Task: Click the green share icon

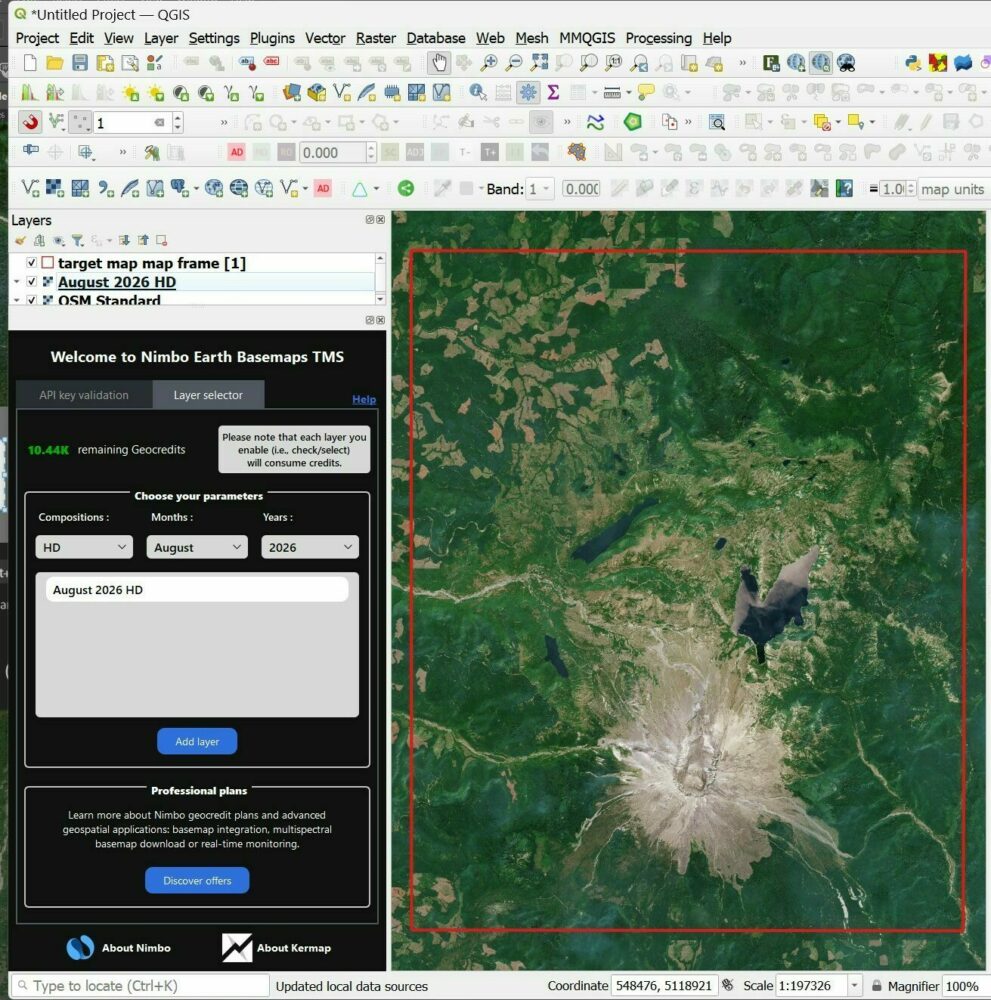Action: coord(406,188)
